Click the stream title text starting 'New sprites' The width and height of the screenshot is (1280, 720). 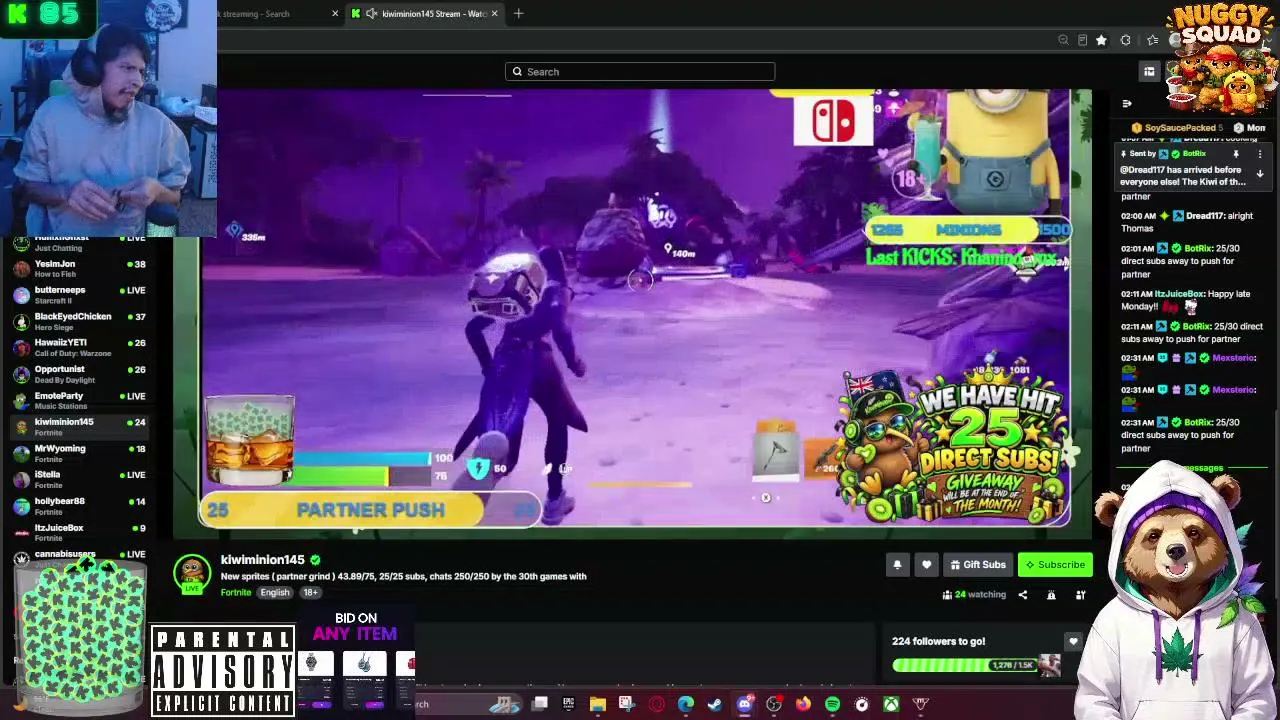(403, 577)
